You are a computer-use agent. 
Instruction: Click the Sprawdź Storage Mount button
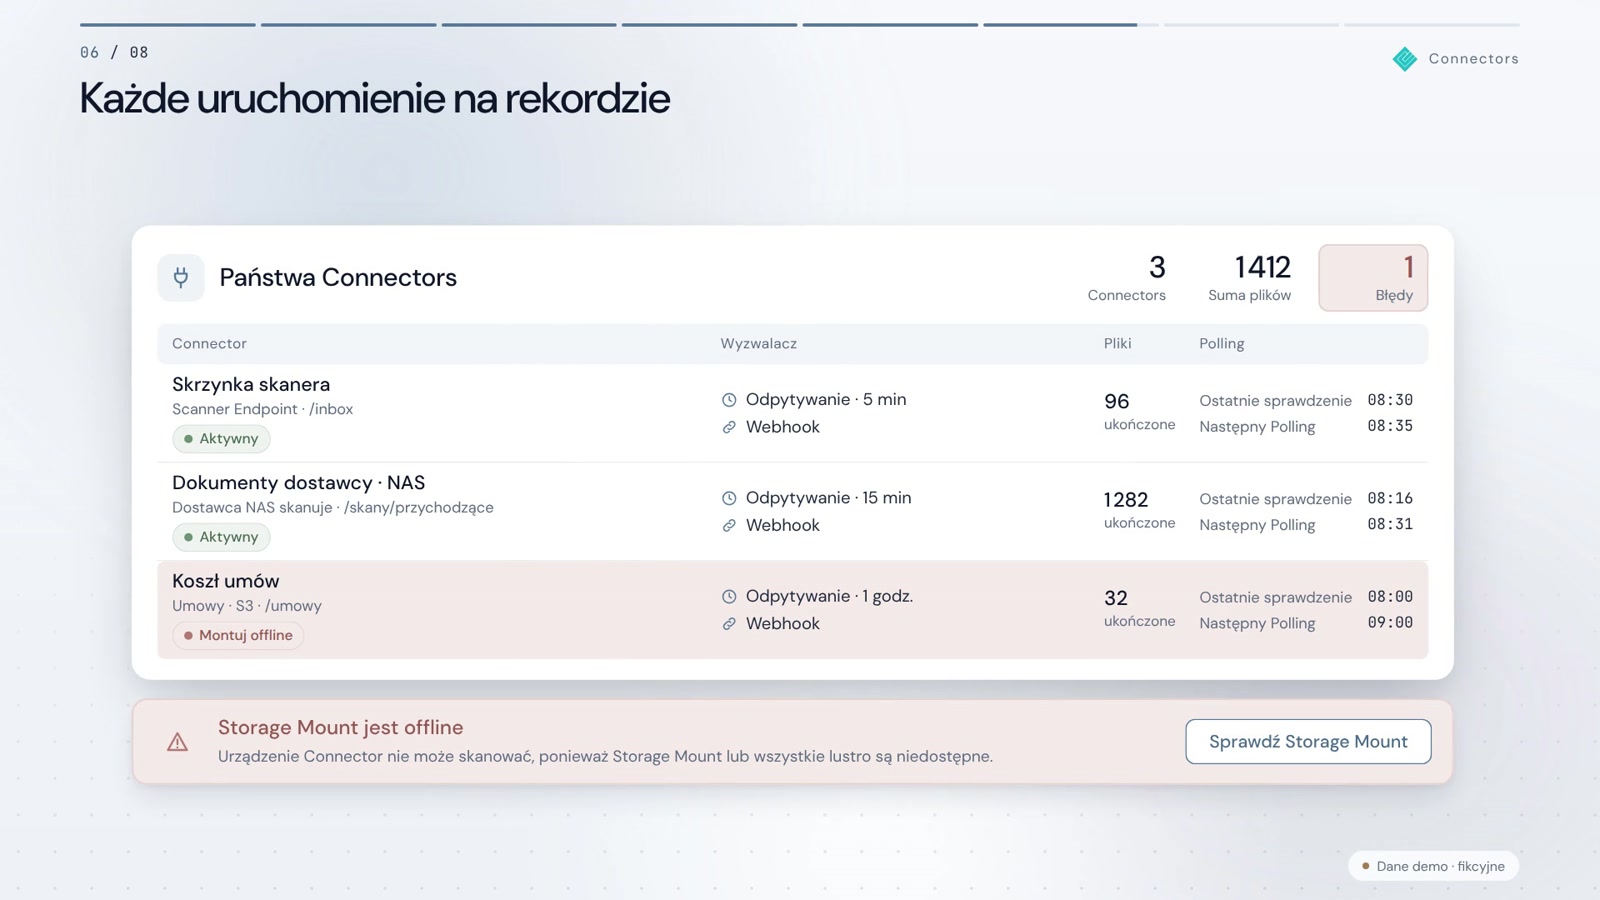pos(1308,741)
